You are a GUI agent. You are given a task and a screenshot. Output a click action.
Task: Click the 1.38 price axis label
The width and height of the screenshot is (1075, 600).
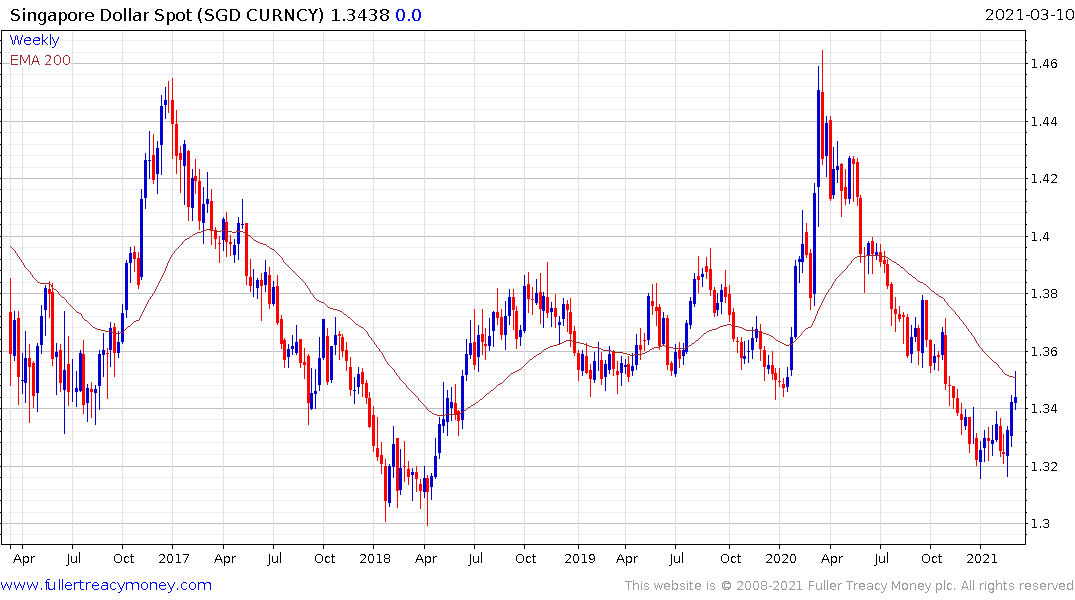coord(1044,294)
